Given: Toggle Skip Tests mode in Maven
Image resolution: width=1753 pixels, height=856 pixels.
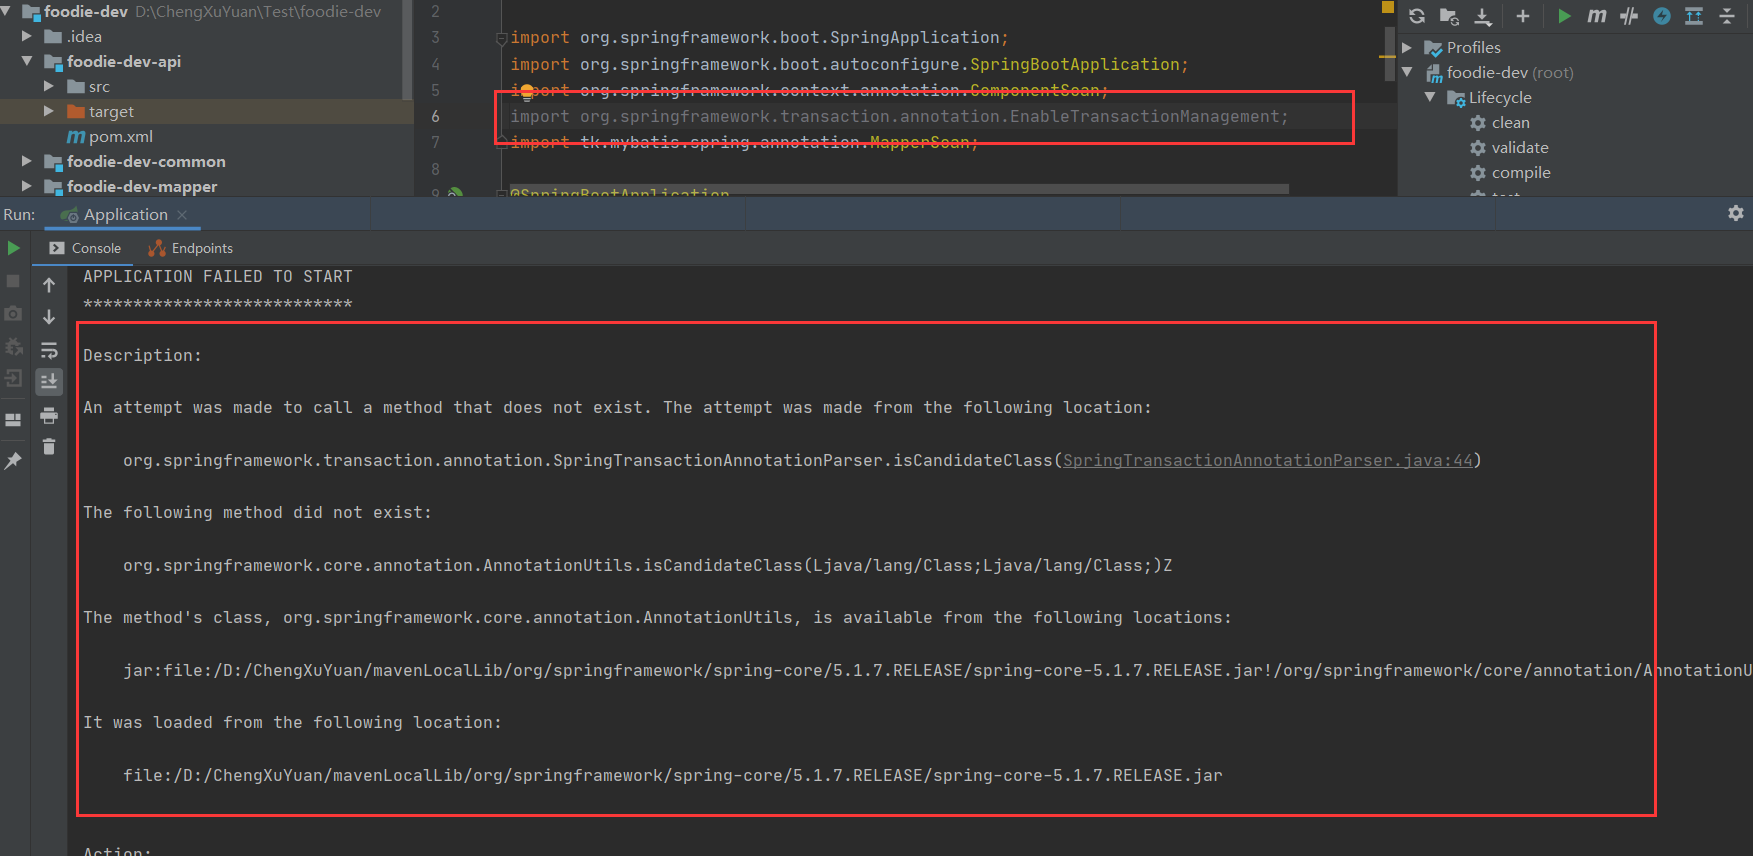Looking at the screenshot, I should (1629, 16).
